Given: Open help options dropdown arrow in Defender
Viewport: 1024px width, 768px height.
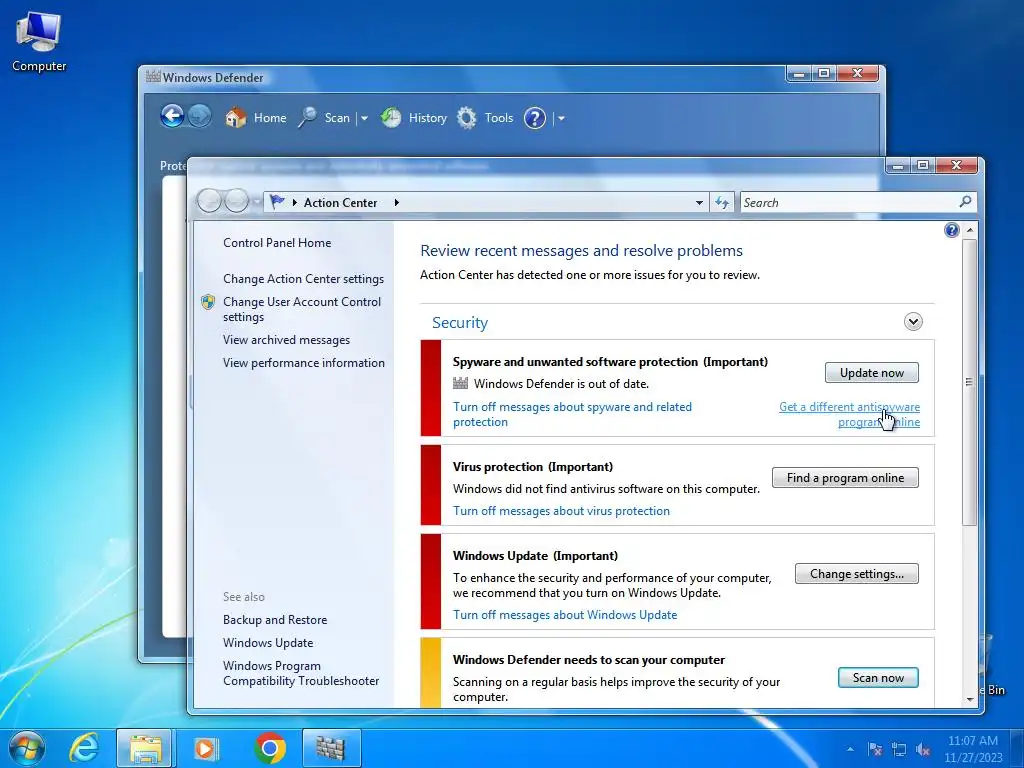Looking at the screenshot, I should (x=561, y=119).
